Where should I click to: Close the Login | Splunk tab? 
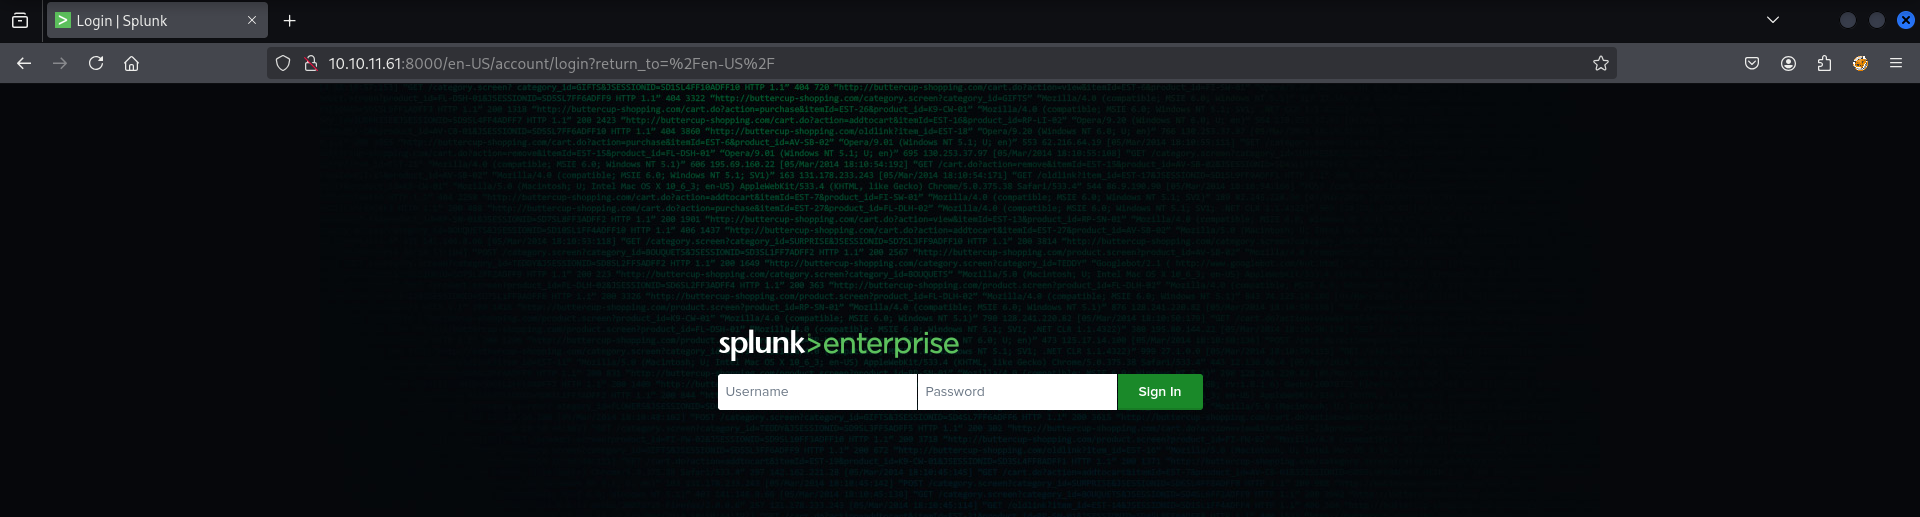point(251,20)
